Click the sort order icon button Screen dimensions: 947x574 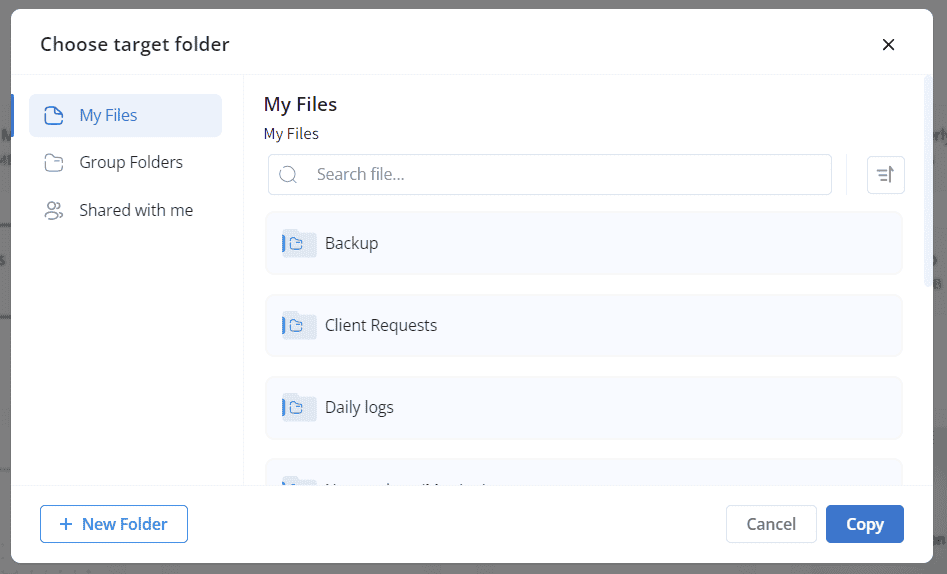tap(885, 175)
